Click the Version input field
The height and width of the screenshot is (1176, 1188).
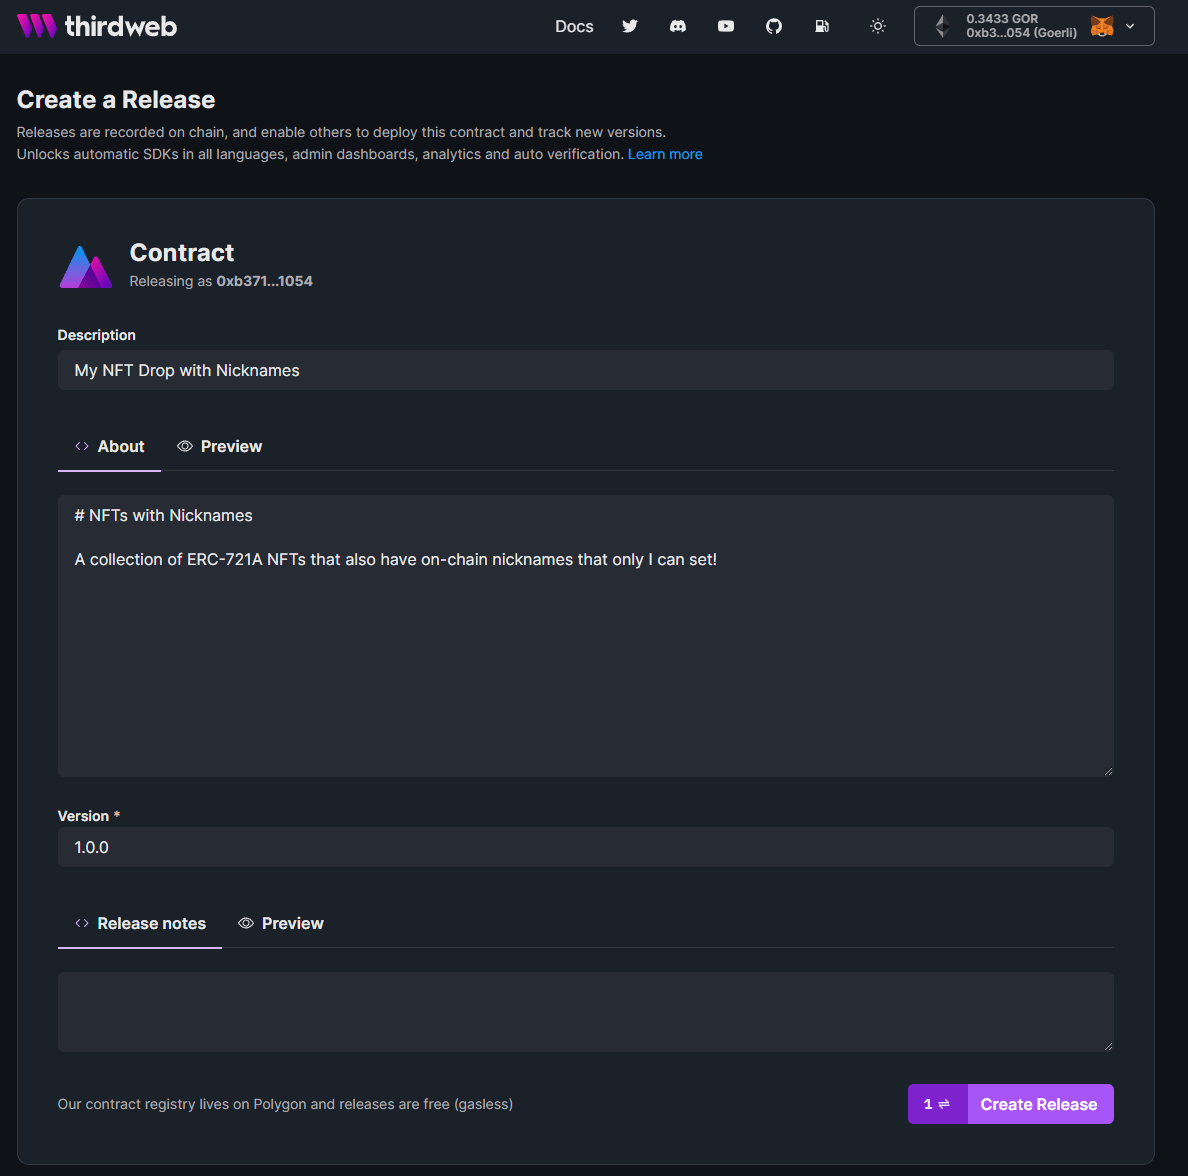(x=585, y=847)
